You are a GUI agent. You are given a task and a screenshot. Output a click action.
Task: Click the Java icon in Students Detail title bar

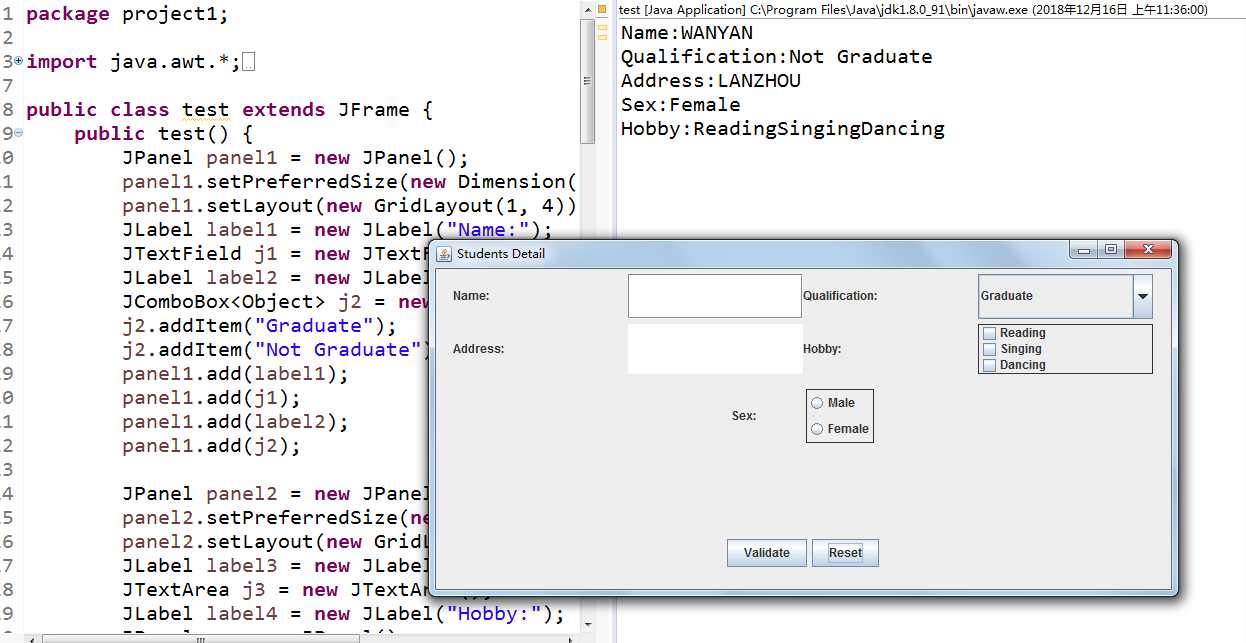click(x=444, y=253)
